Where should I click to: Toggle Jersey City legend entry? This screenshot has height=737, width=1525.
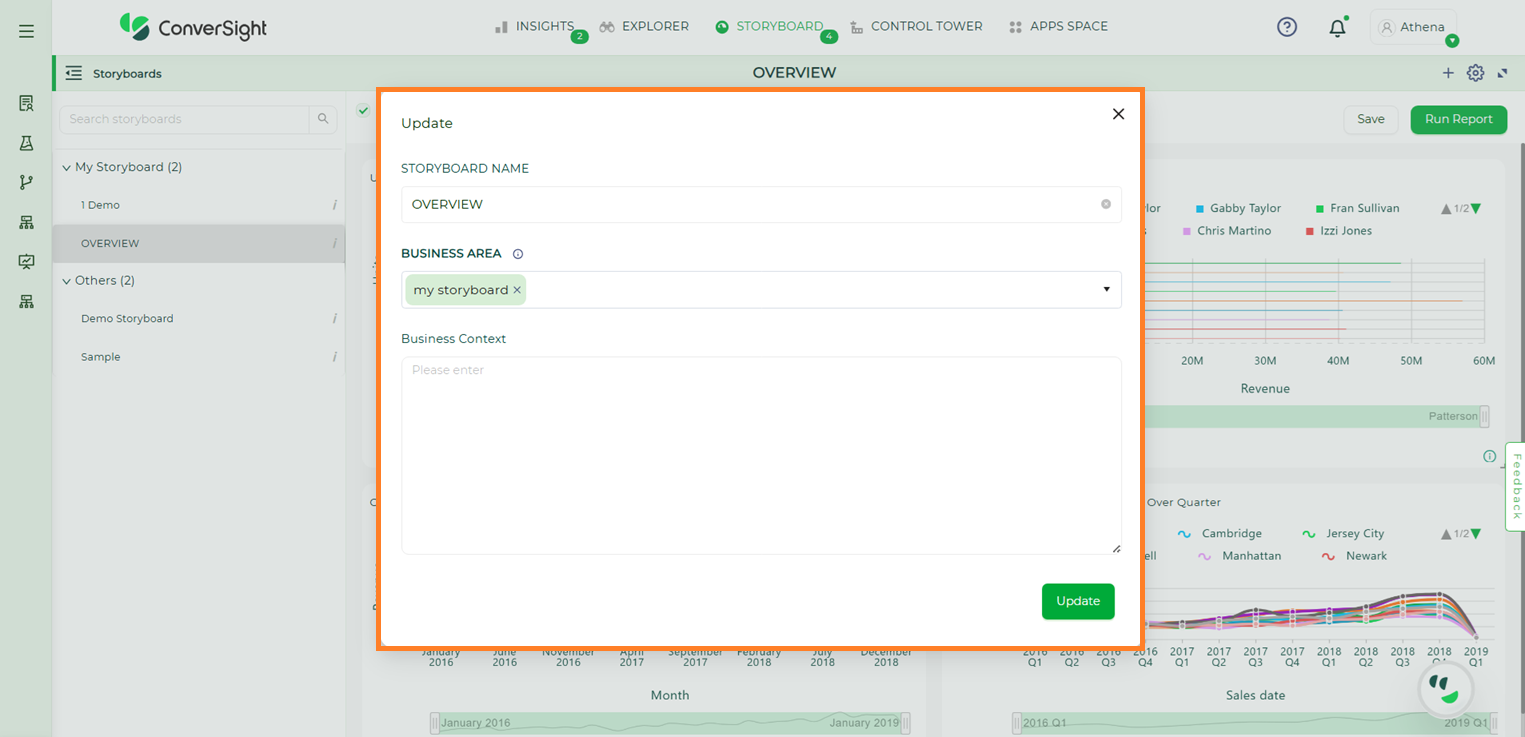tap(1343, 534)
